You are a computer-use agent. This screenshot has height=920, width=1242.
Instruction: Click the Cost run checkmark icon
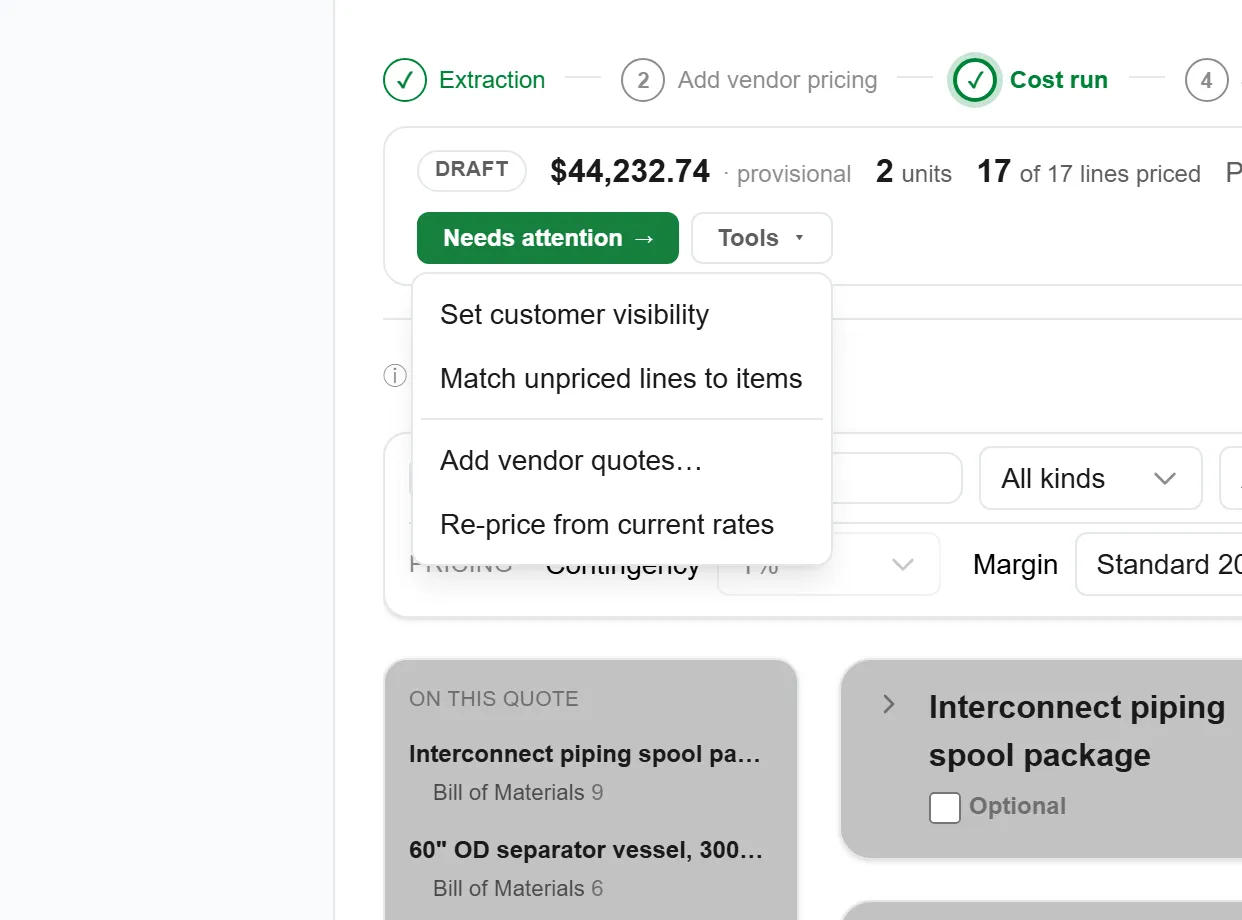click(975, 80)
